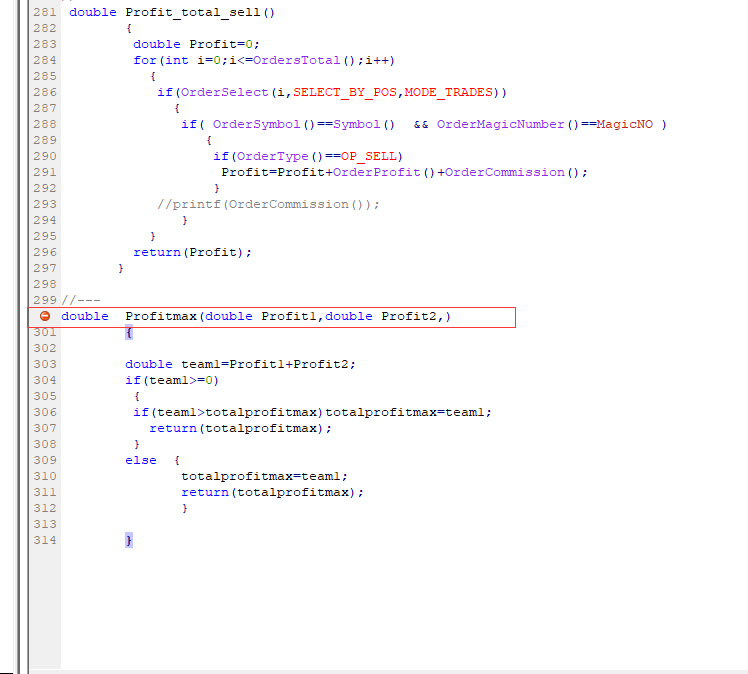Viewport: 748px width, 674px height.
Task: Click the double team1 declaration line
Action: click(240, 364)
